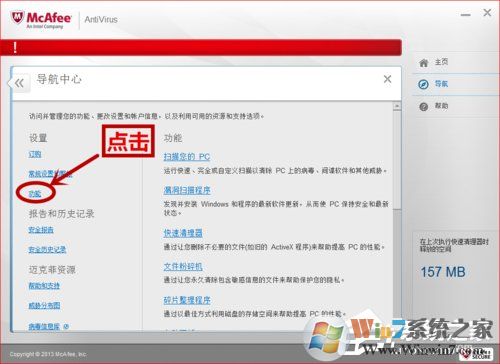Open the 功能 link under 设置
Screen dimensions: 500x364
tap(35, 193)
